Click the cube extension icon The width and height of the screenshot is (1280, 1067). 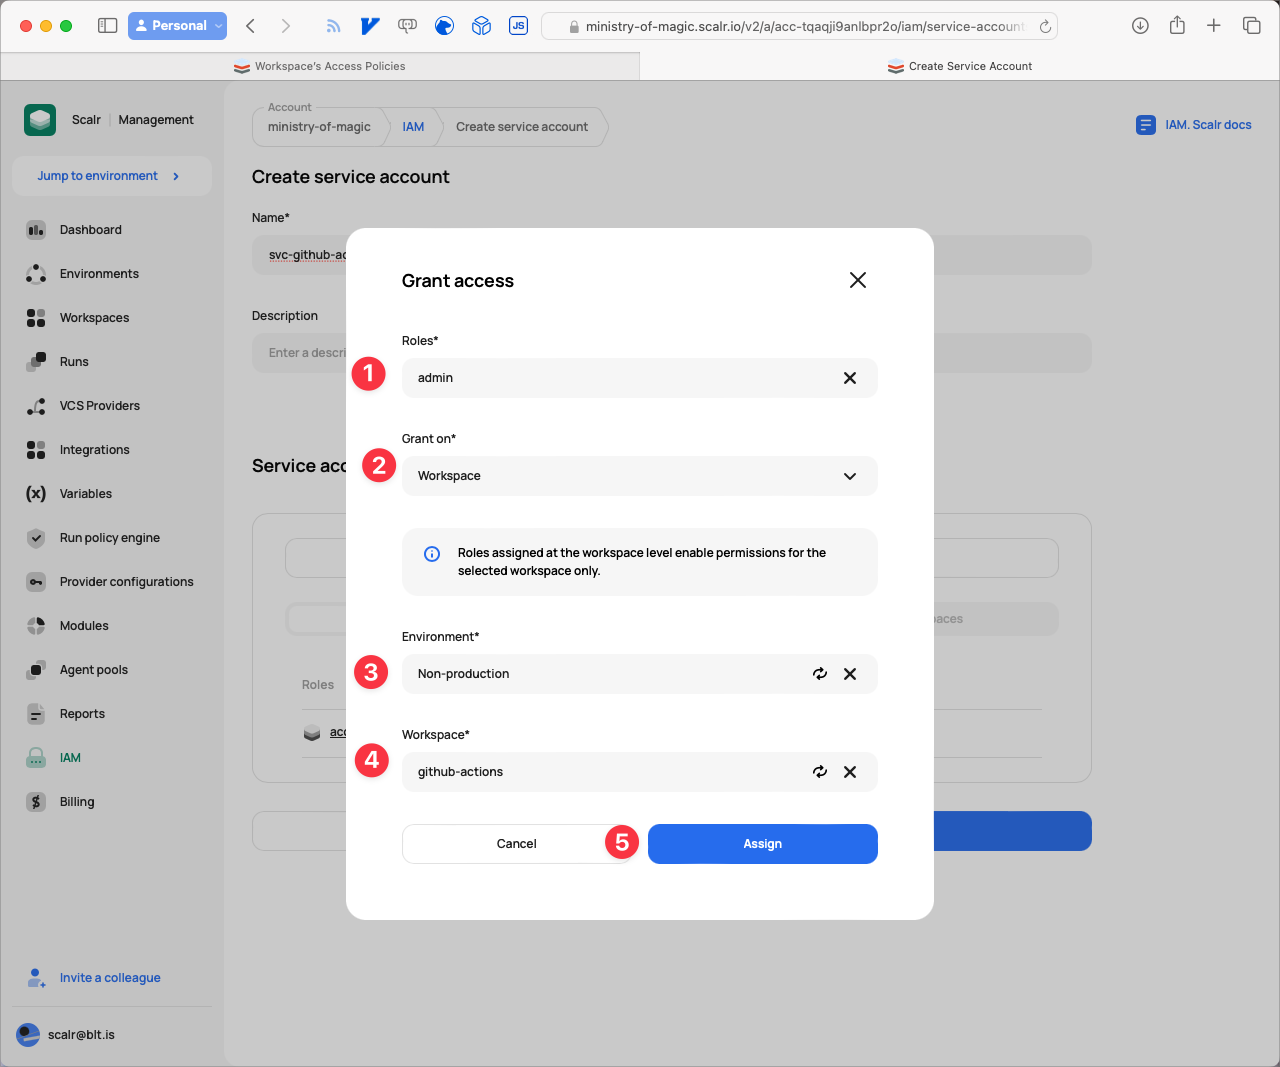[x=481, y=26]
